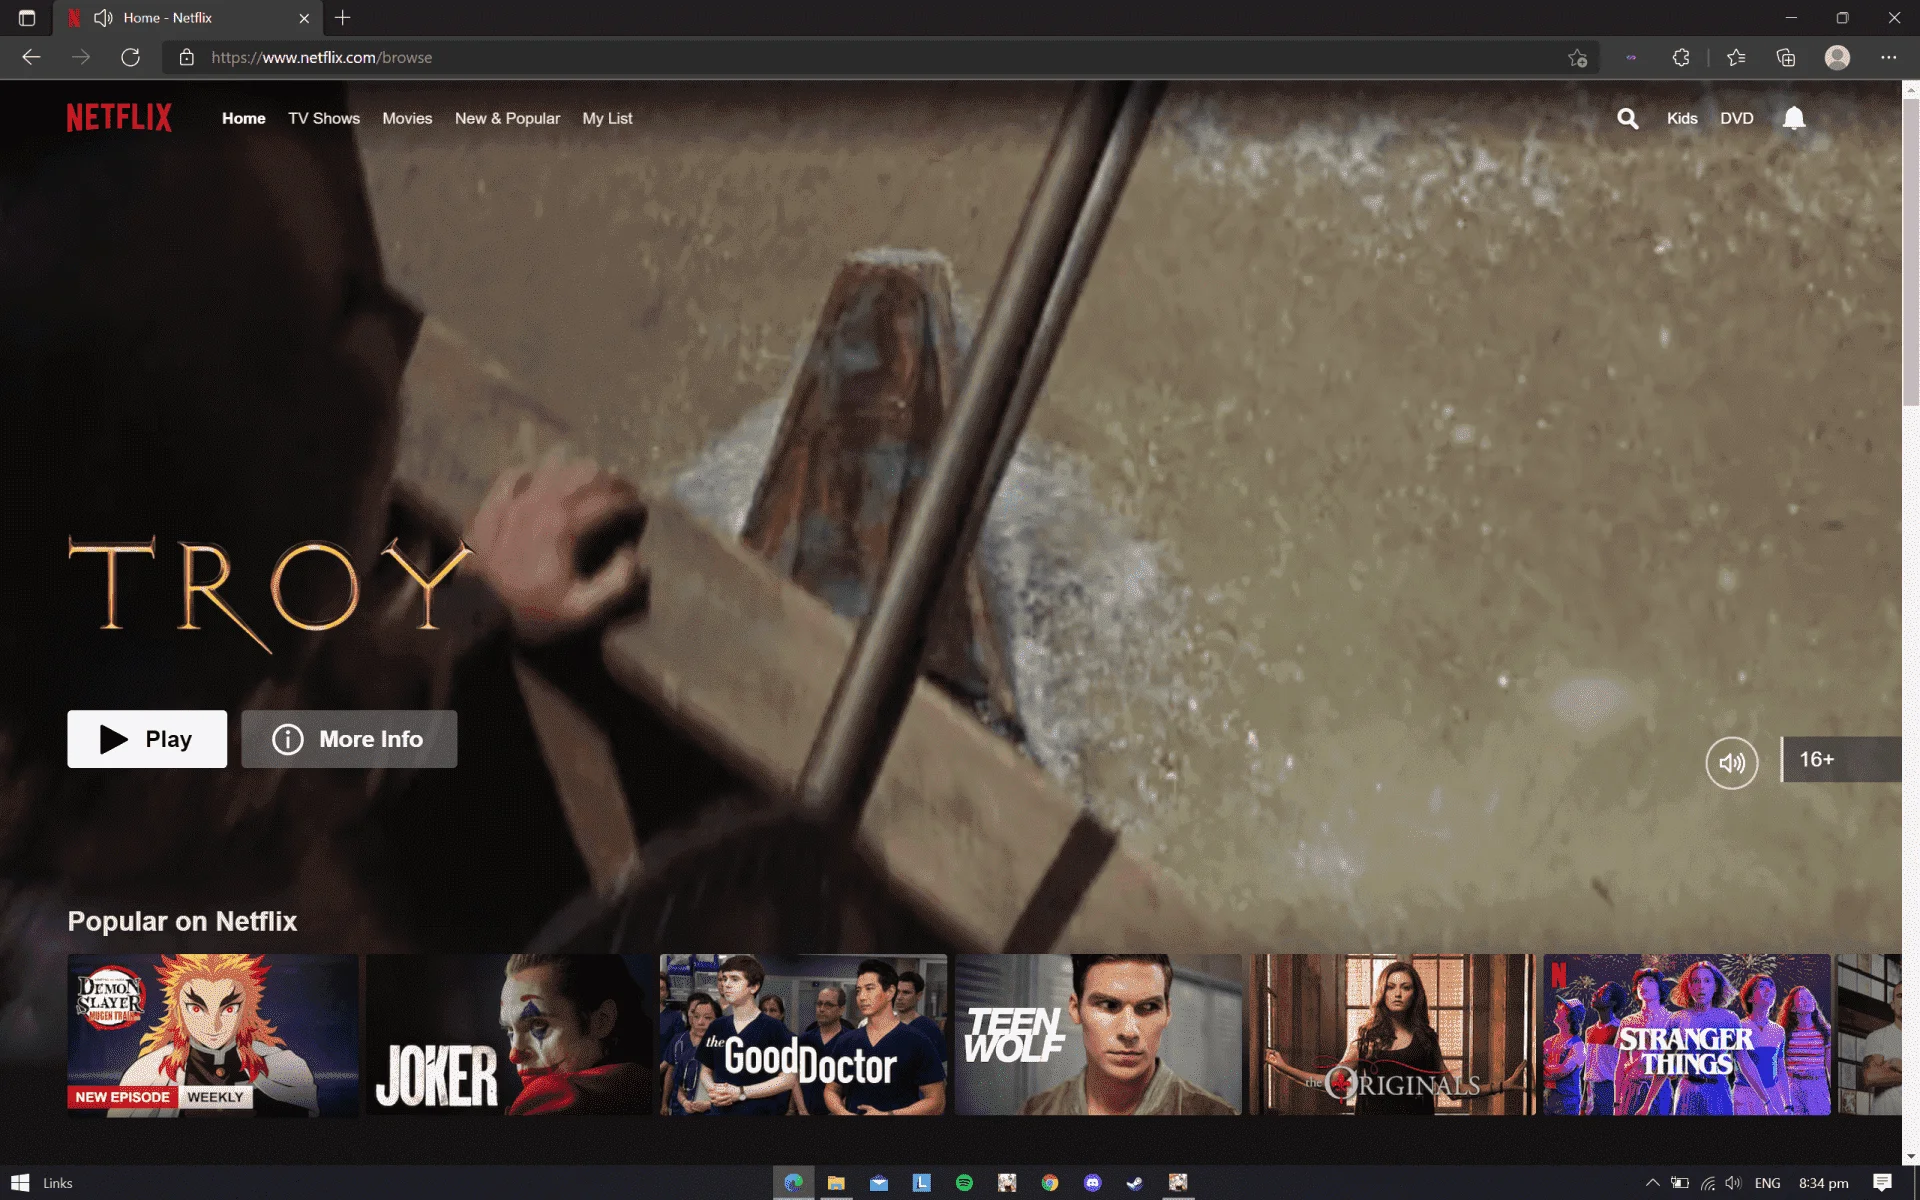
Task: Open the Windows Start menu
Action: tap(20, 1182)
